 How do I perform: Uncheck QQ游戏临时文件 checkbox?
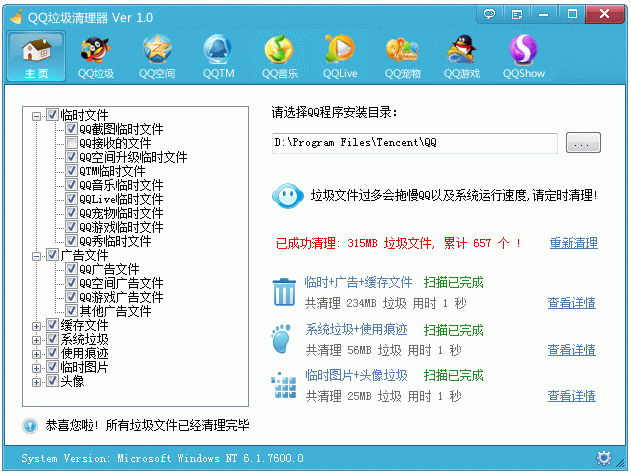point(71,227)
